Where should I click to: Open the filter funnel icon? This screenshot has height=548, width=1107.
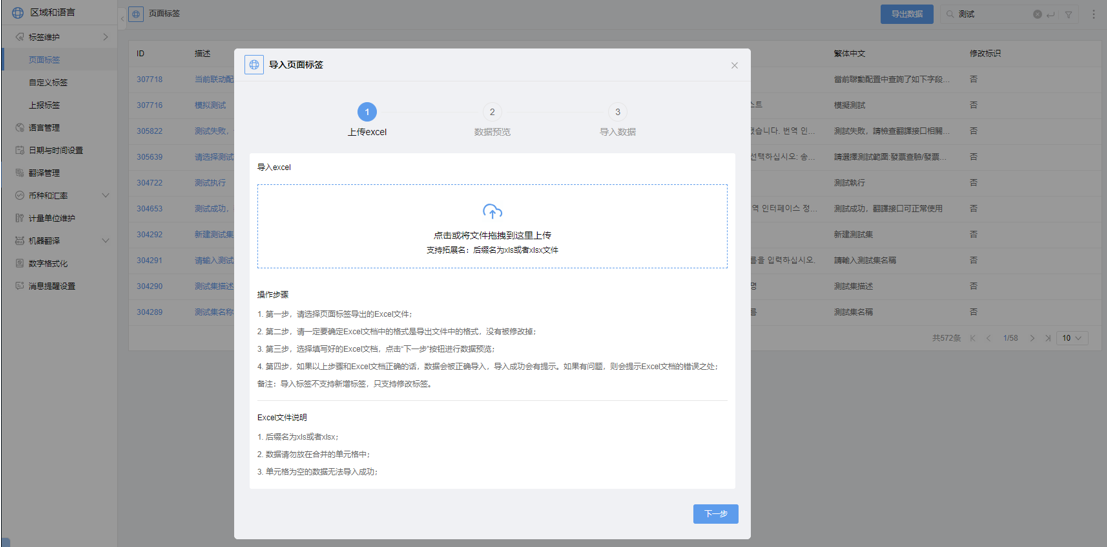pyautogui.click(x=1069, y=14)
